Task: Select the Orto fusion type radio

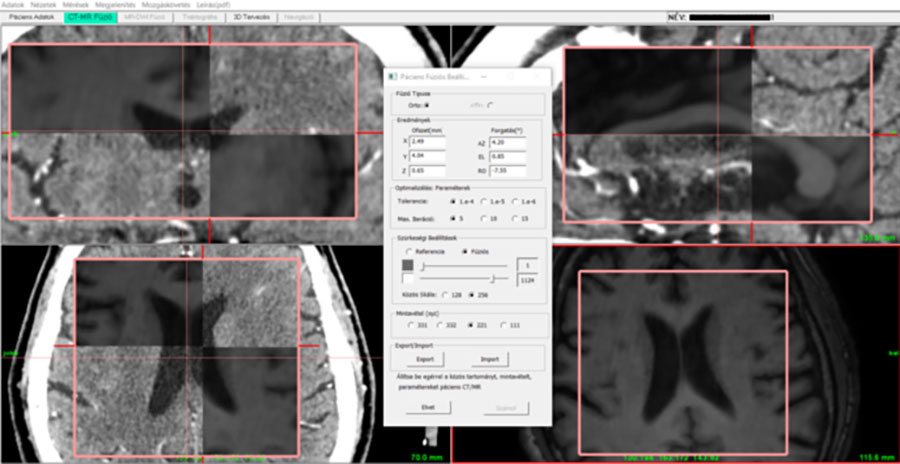Action: [427, 105]
